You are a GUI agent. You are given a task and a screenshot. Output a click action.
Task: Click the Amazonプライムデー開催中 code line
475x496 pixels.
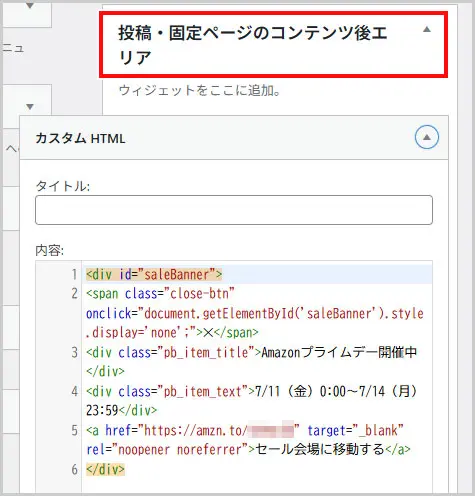[252, 353]
